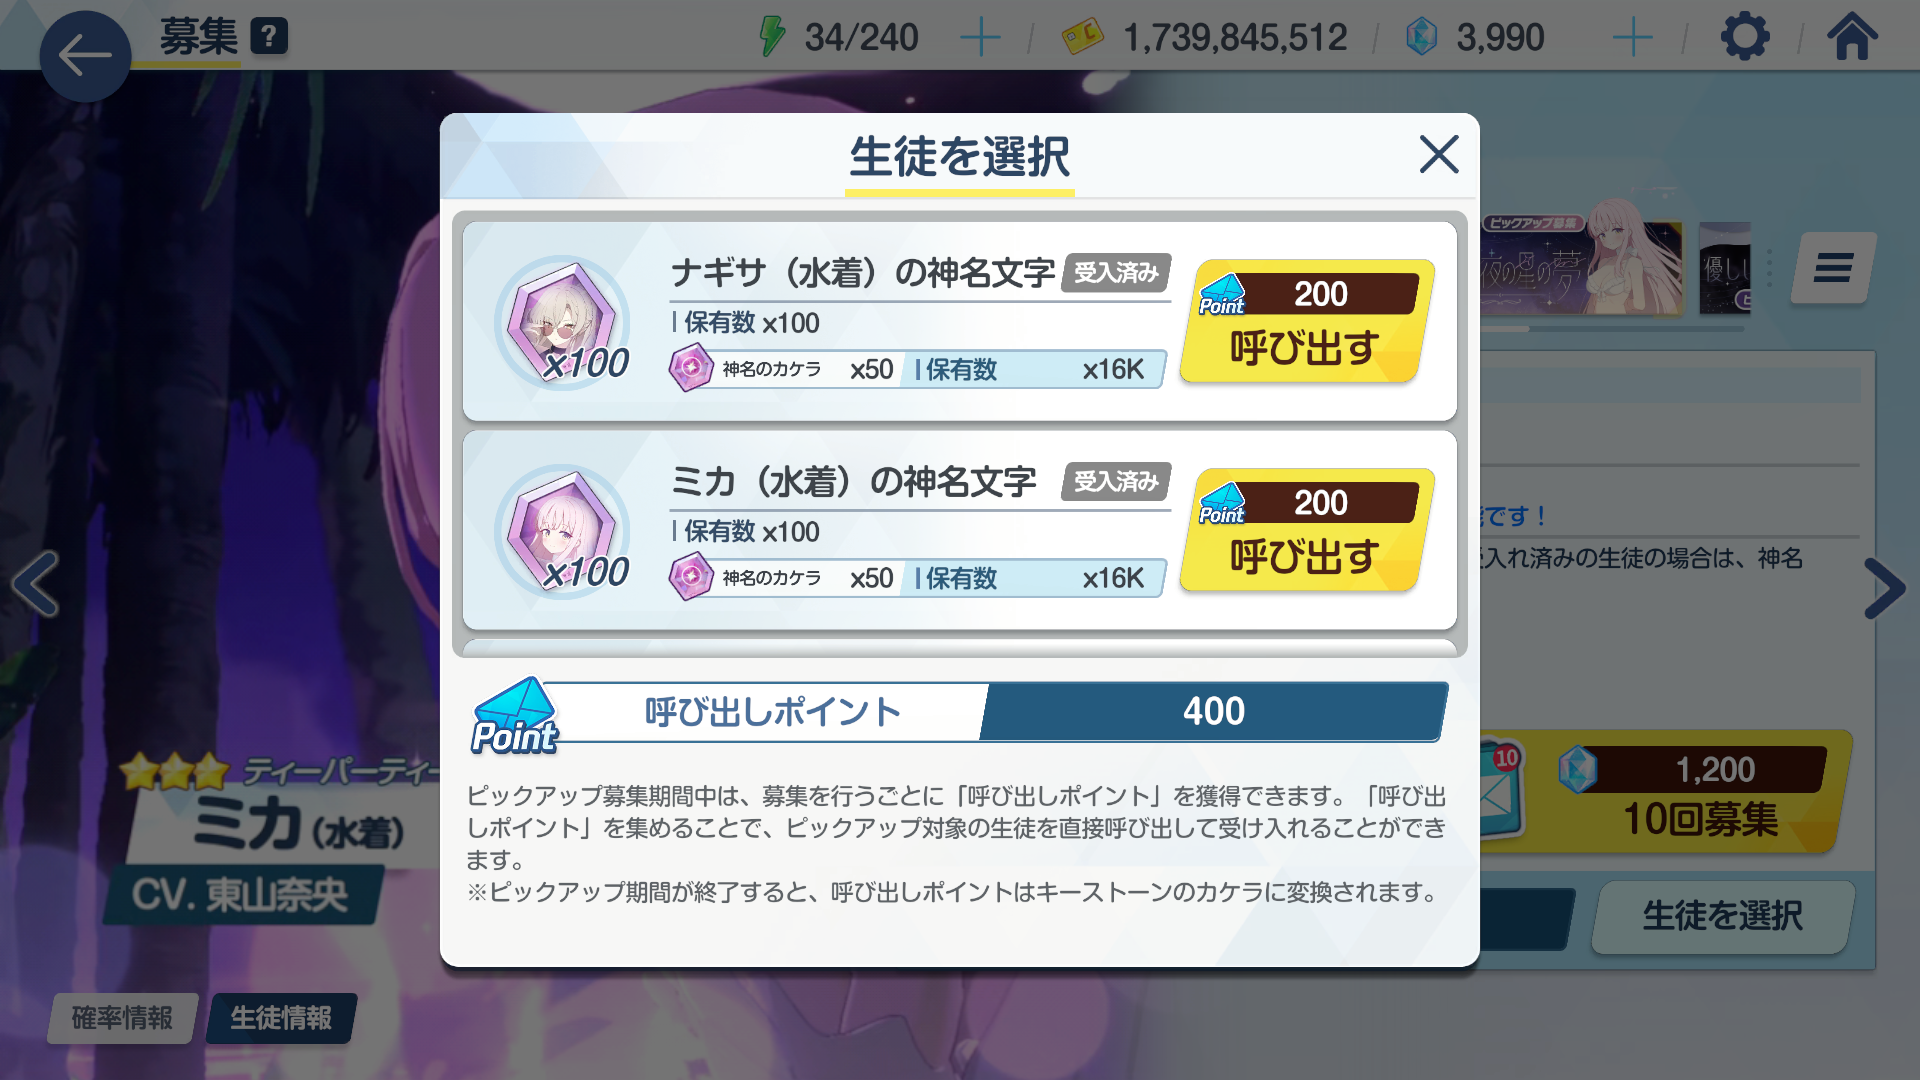Summon Mika (水着) for 200 points
This screenshot has height=1080, width=1920.
click(1307, 530)
